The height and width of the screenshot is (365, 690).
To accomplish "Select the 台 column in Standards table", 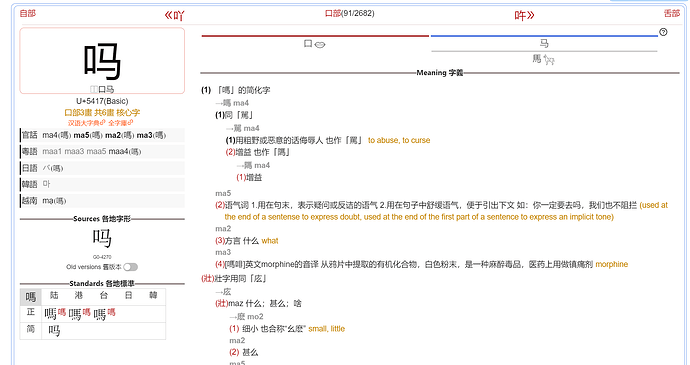I will click(103, 295).
